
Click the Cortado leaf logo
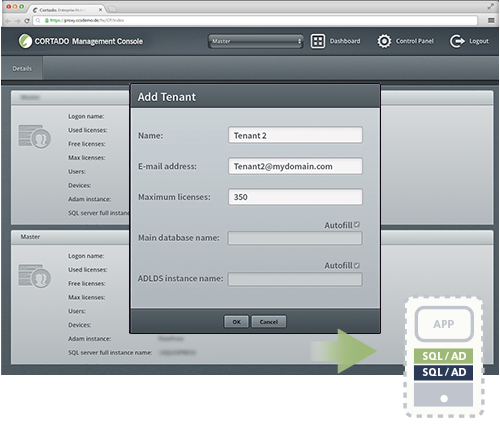point(25,41)
